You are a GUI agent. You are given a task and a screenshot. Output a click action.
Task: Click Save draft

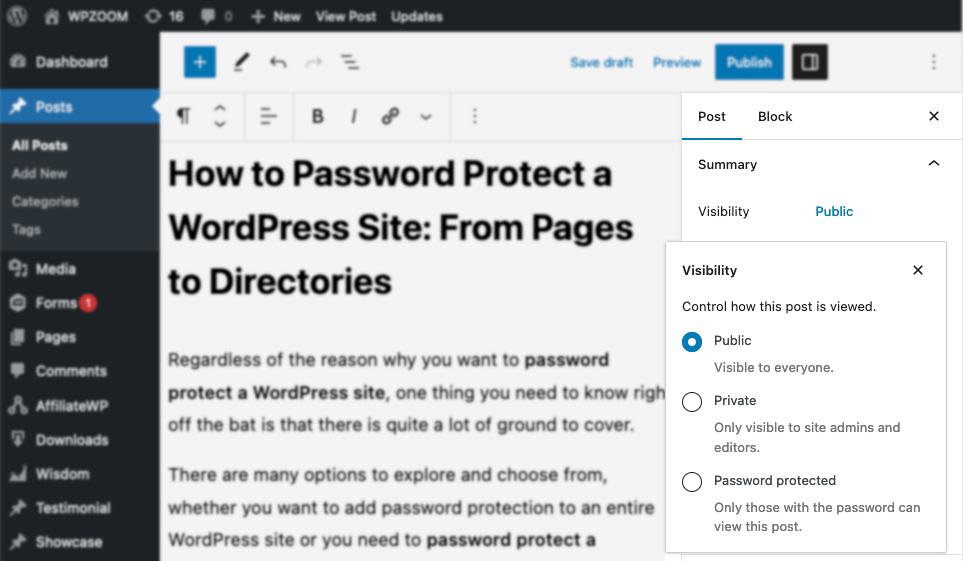coord(601,62)
